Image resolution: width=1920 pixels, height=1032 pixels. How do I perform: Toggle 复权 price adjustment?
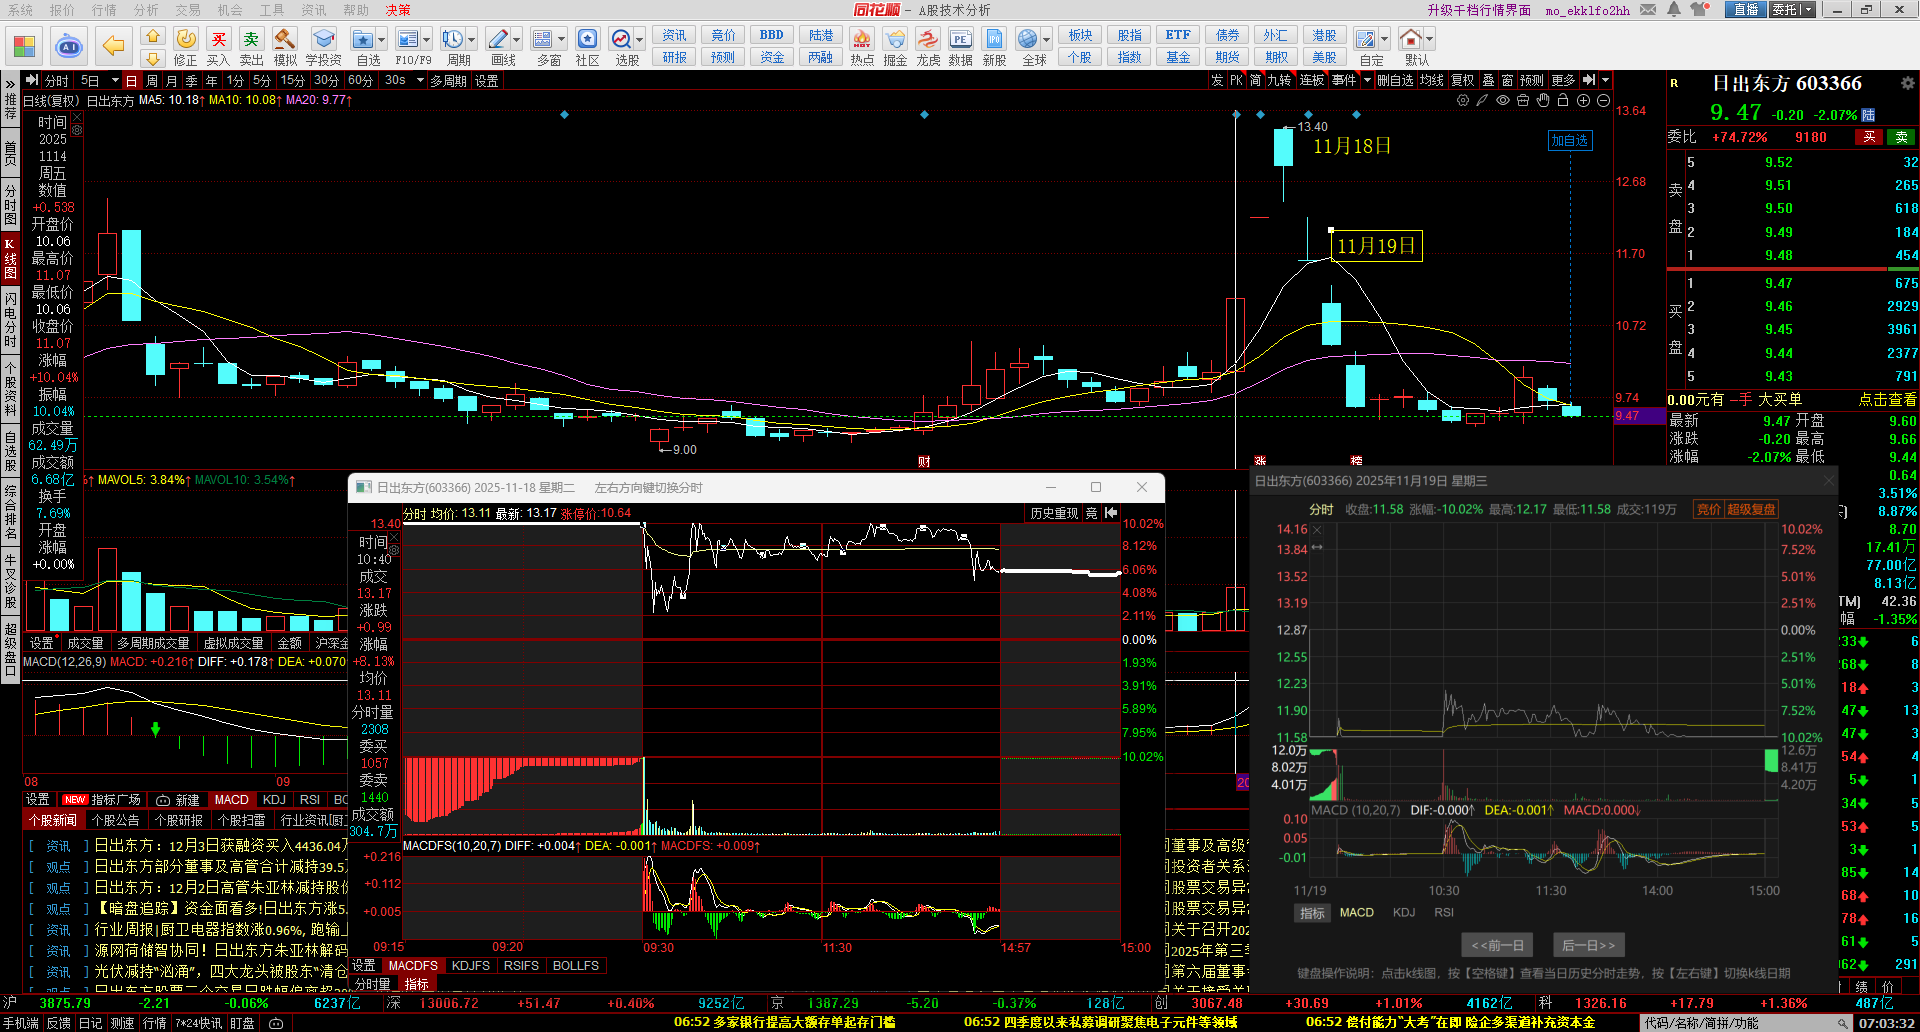(x=1462, y=80)
